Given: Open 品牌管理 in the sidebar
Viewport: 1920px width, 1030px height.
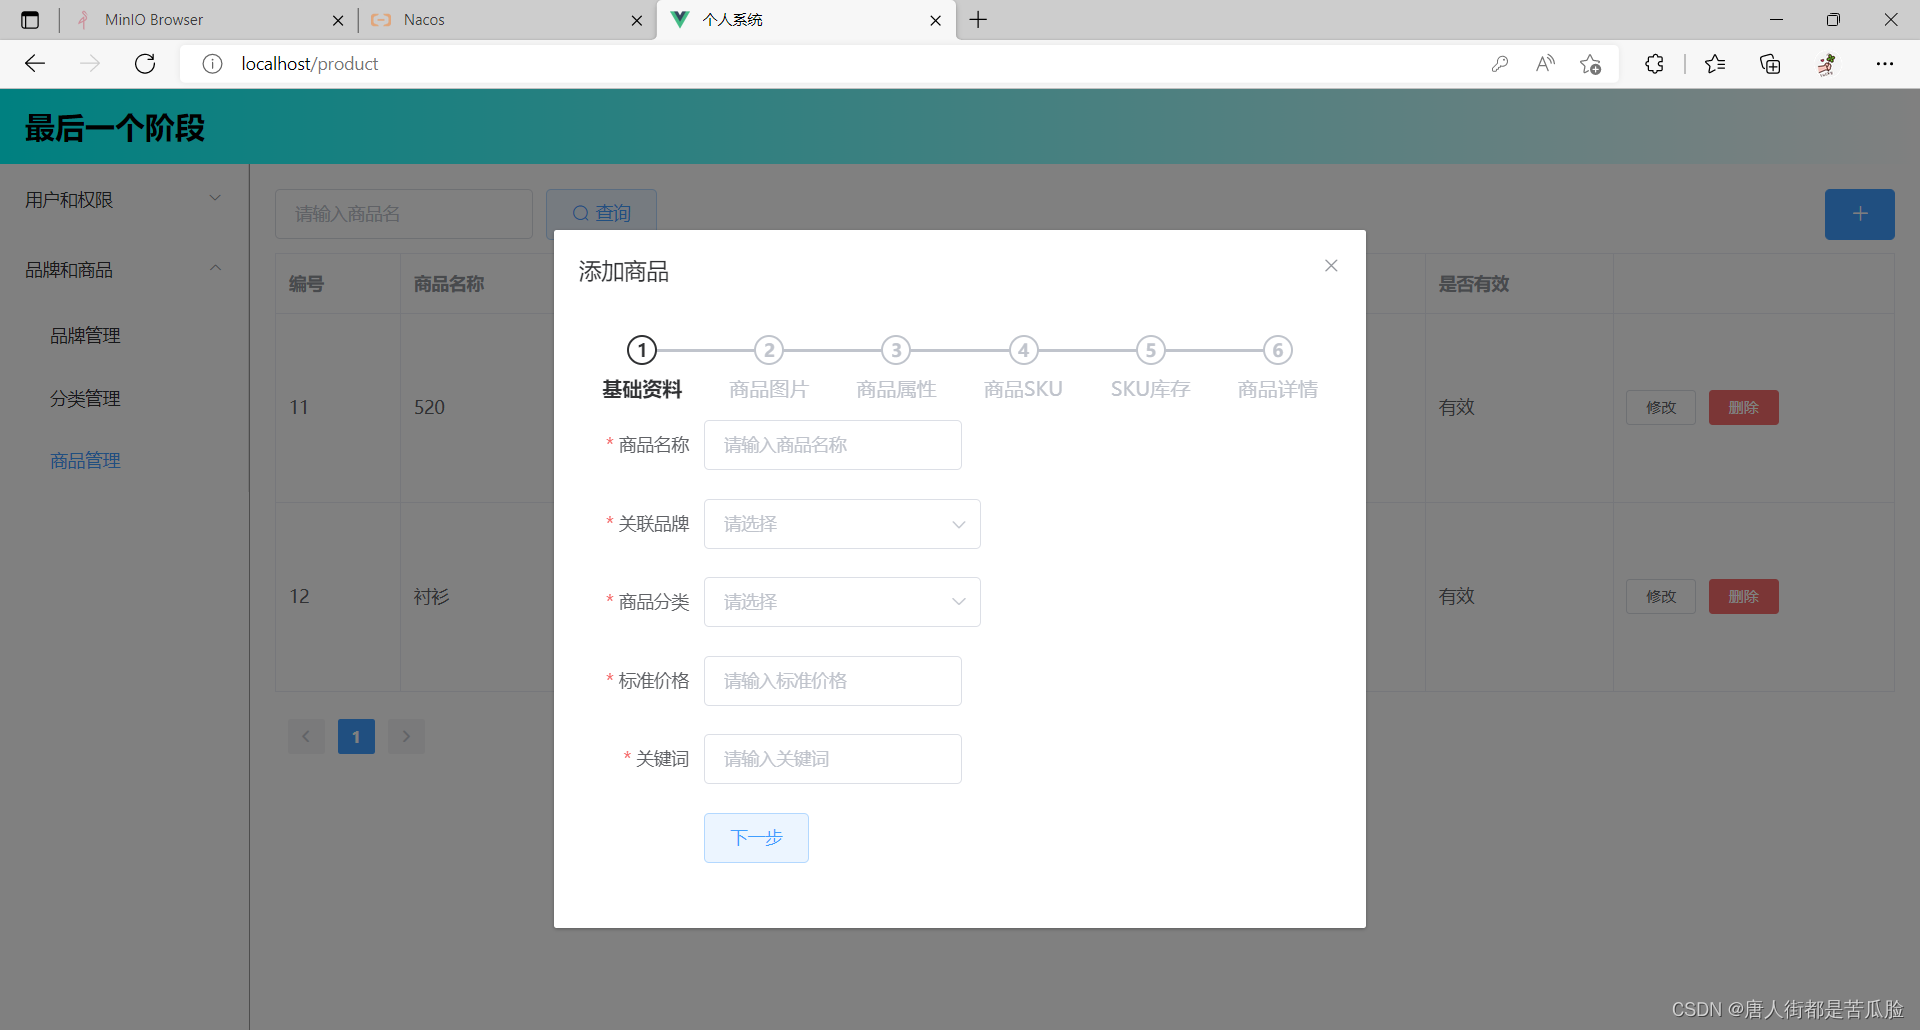Looking at the screenshot, I should click(x=85, y=336).
